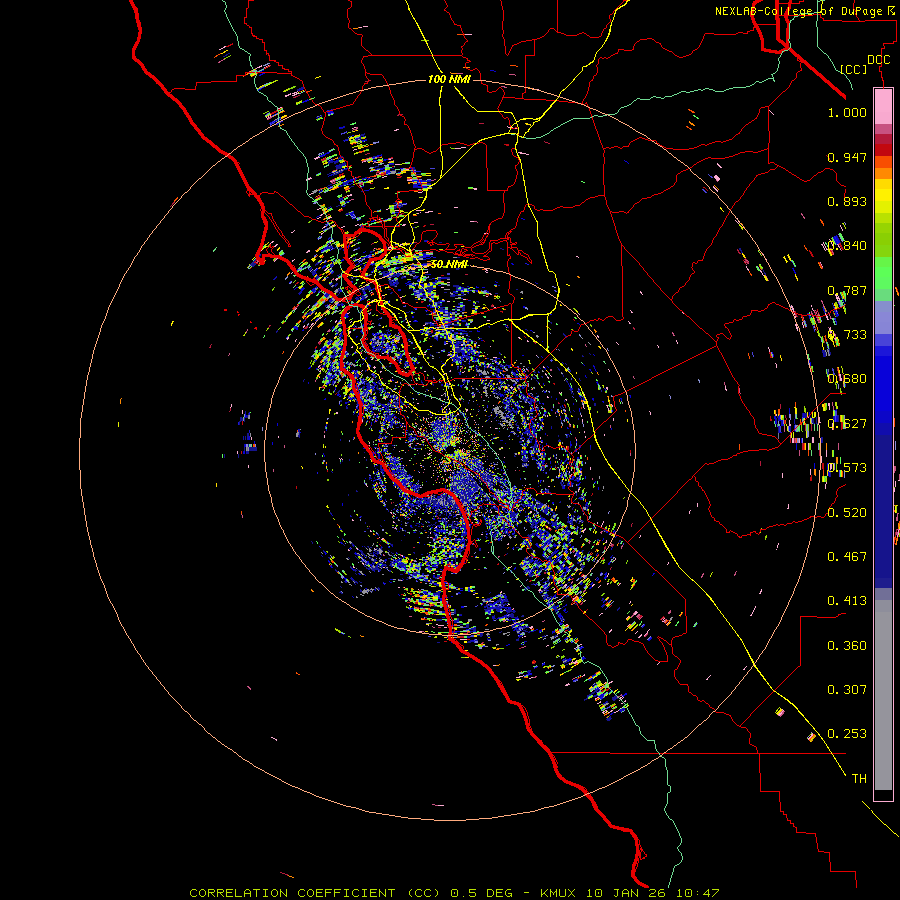The image size is (900, 900).
Task: Pick the gray segment of the color bar
Action: [883, 695]
